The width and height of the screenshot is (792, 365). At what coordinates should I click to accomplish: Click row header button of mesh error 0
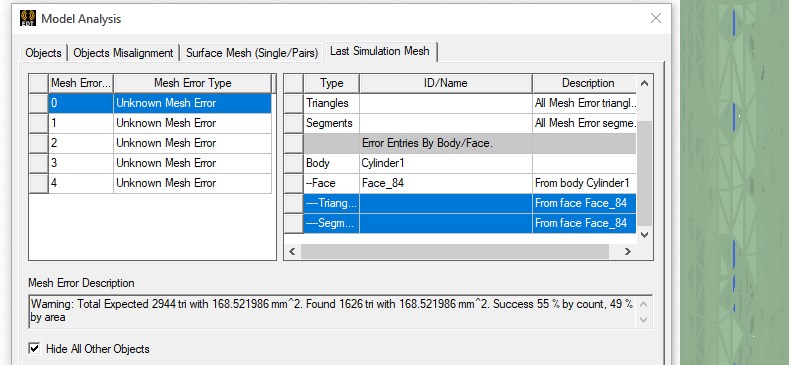coord(39,103)
